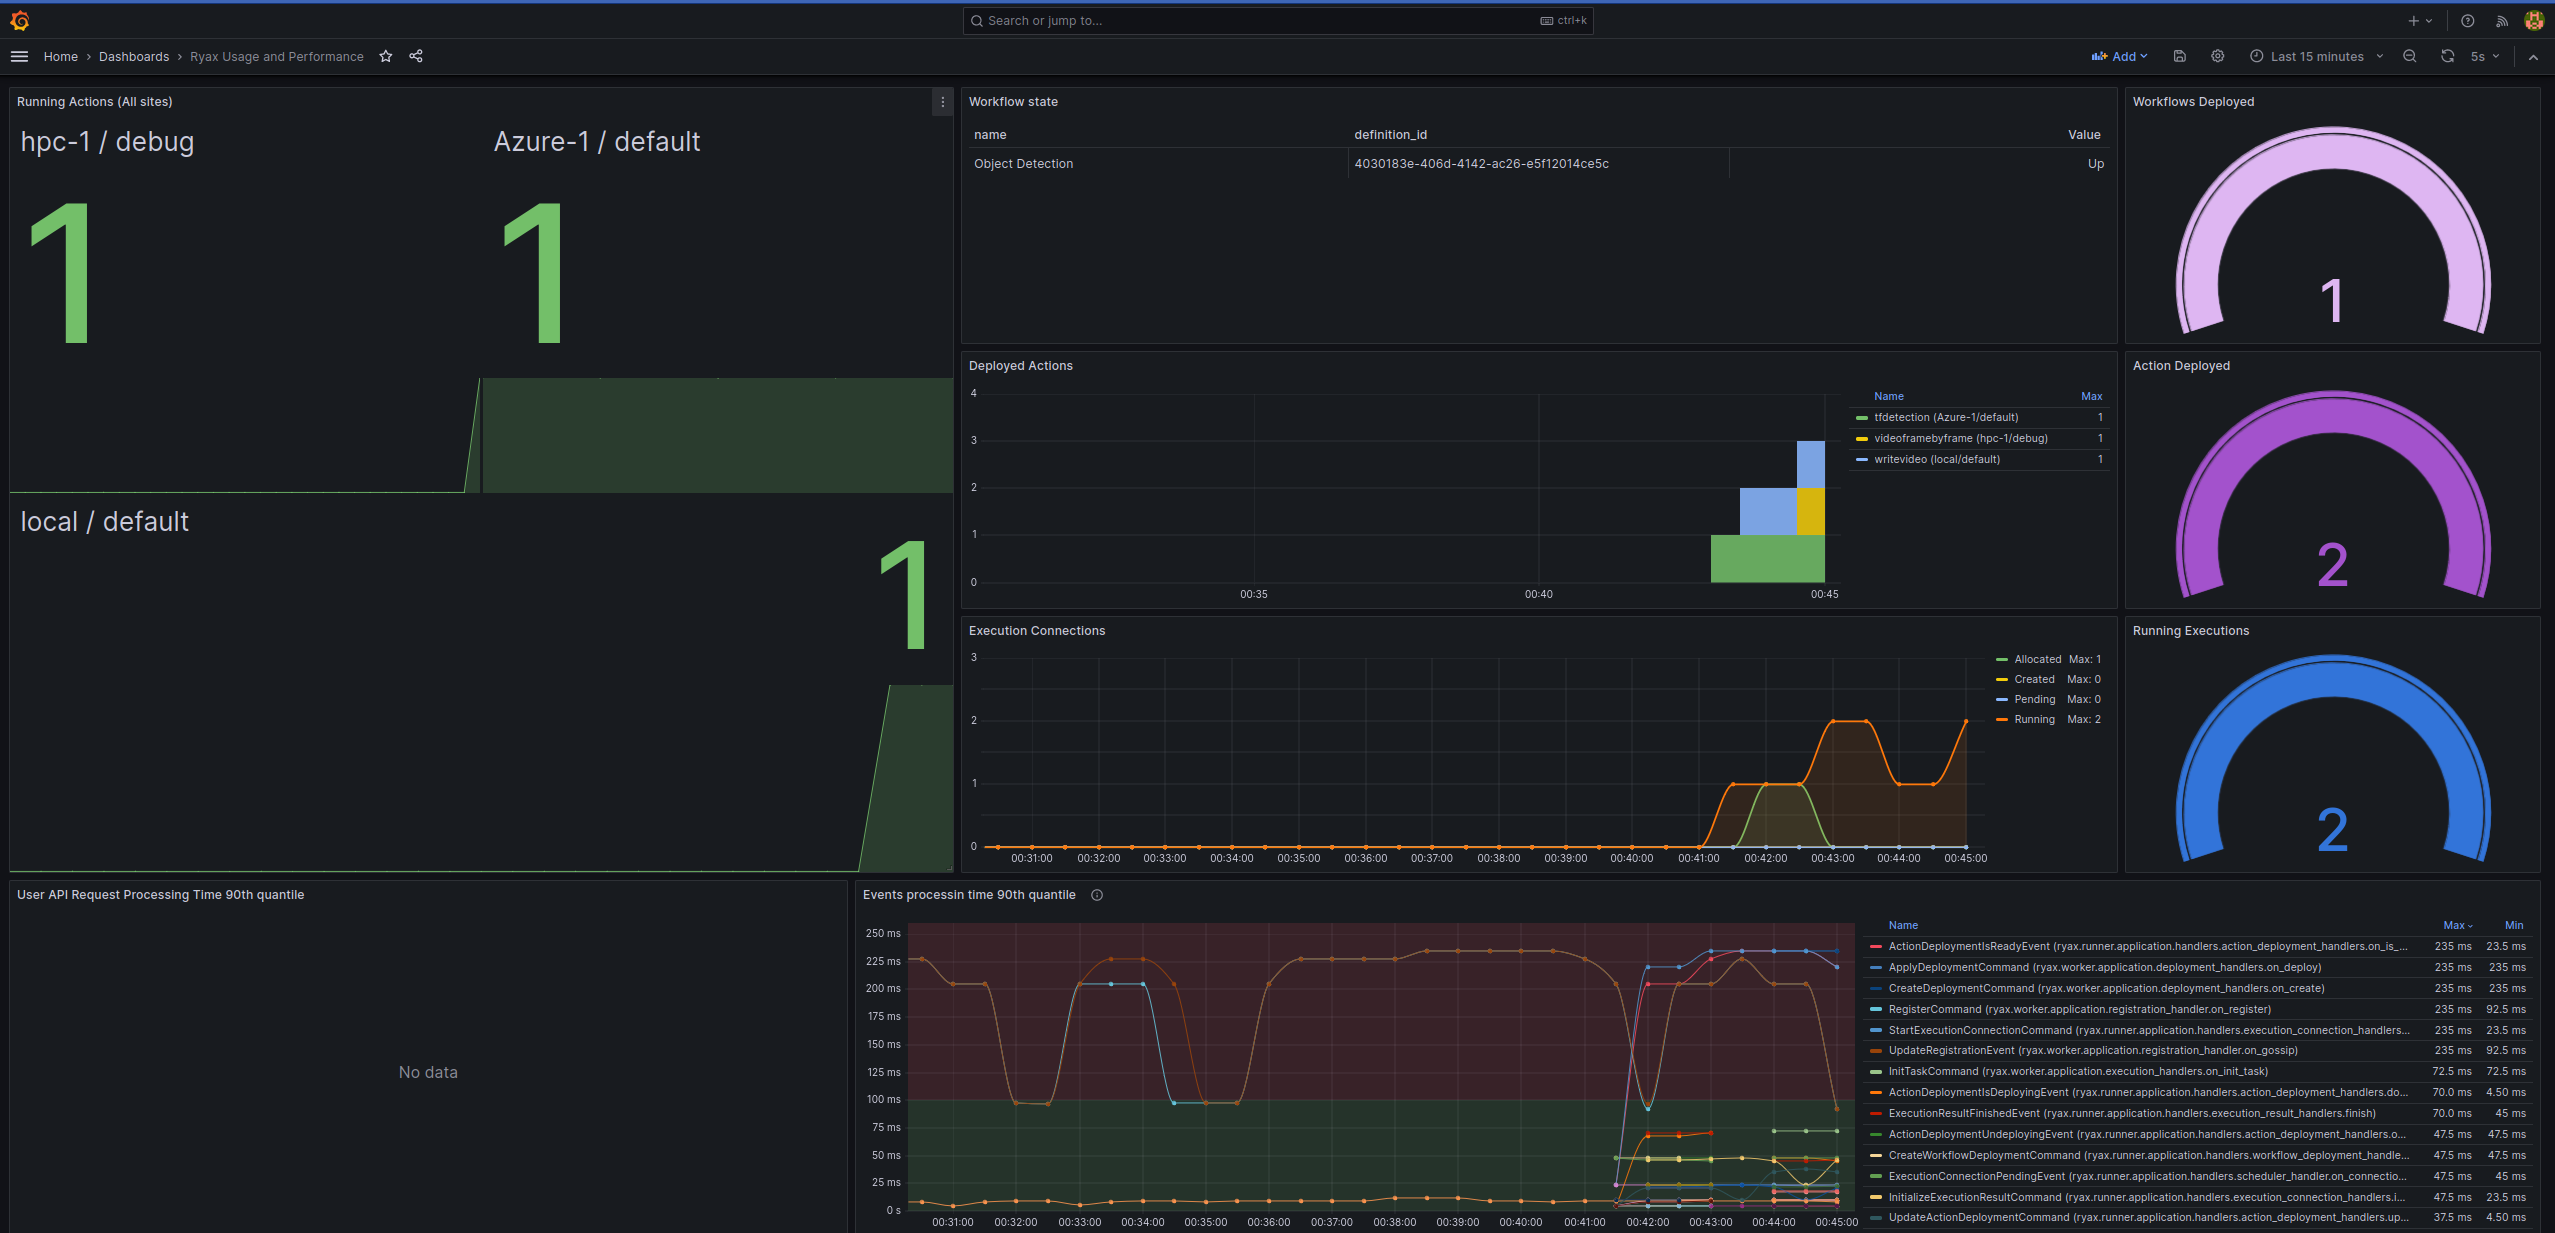Go to Dashboards in the breadcrumb
Image resolution: width=2555 pixels, height=1233 pixels.
pyautogui.click(x=134, y=57)
